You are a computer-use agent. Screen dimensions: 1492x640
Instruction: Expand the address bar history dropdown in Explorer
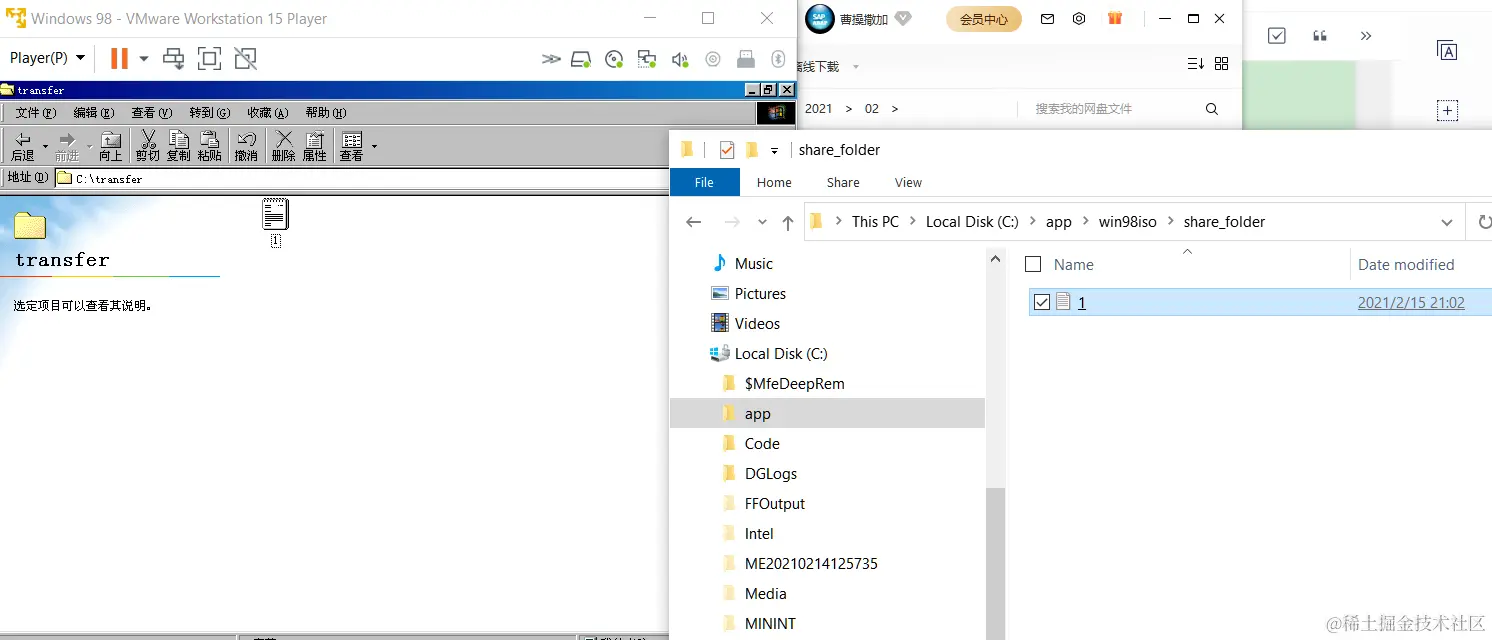(1447, 222)
